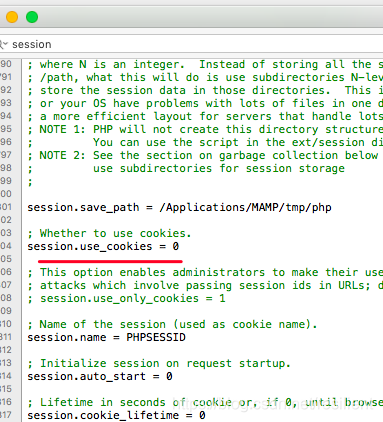Image resolution: width=383 pixels, height=422 pixels.
Task: Click the line "session.save_path = /Applications/MAMP/tmp/php"
Action: tap(179, 207)
